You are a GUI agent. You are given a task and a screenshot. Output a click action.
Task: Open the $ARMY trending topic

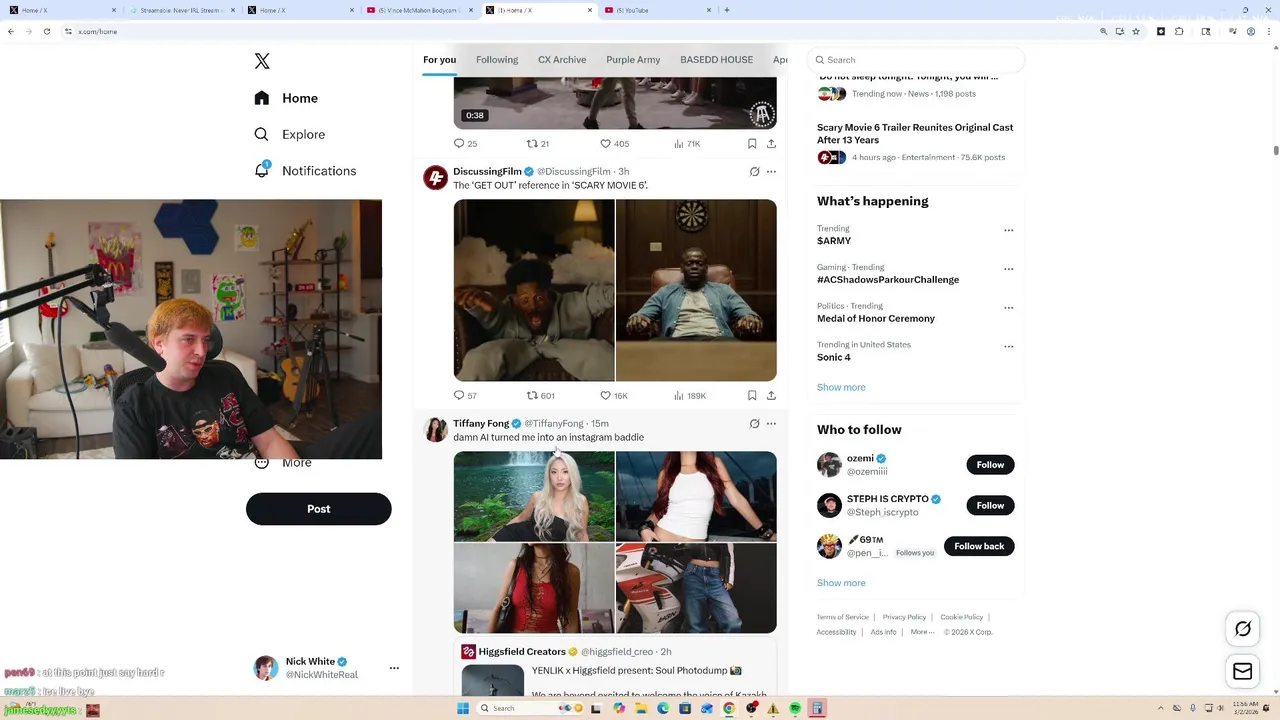pyautogui.click(x=834, y=241)
